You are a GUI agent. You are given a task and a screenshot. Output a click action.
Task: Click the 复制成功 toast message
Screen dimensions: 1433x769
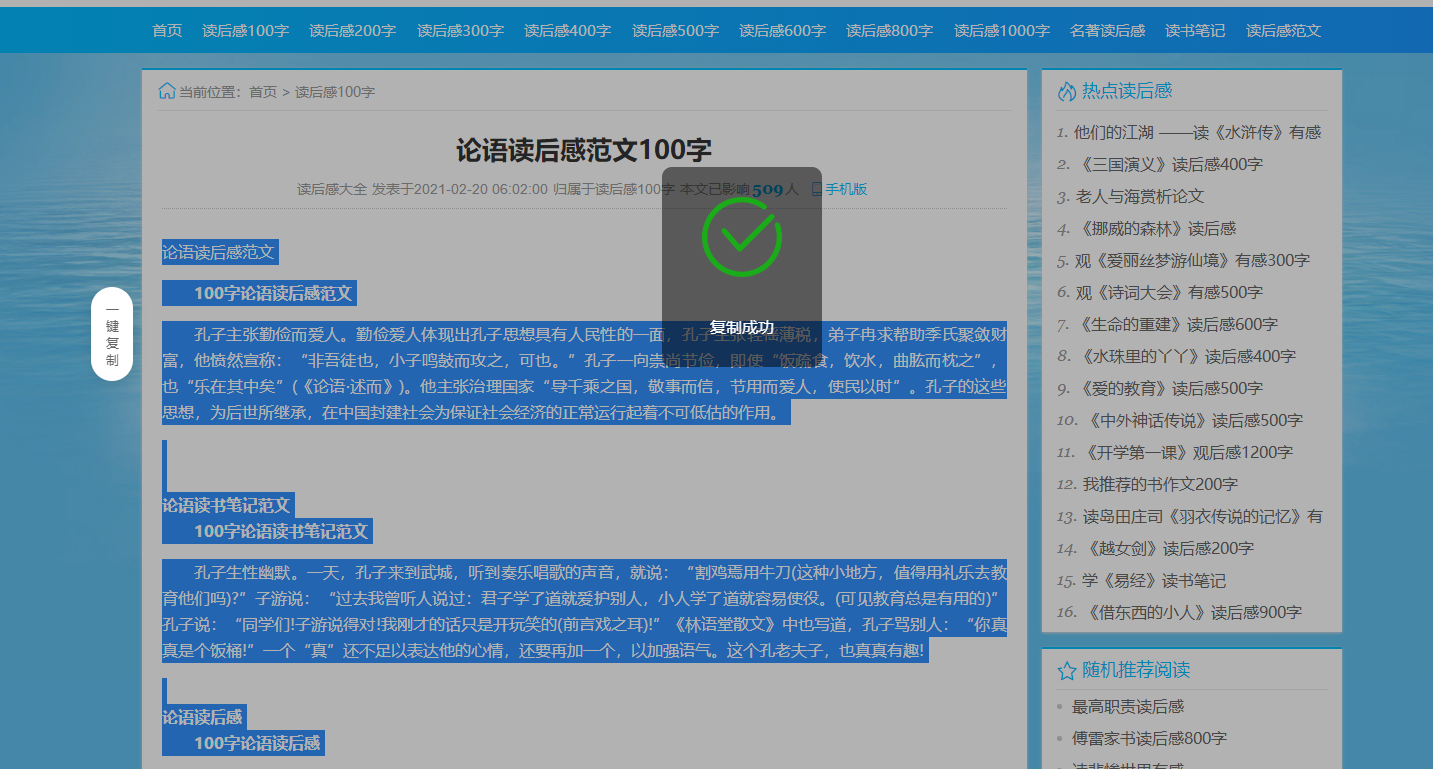tap(742, 327)
